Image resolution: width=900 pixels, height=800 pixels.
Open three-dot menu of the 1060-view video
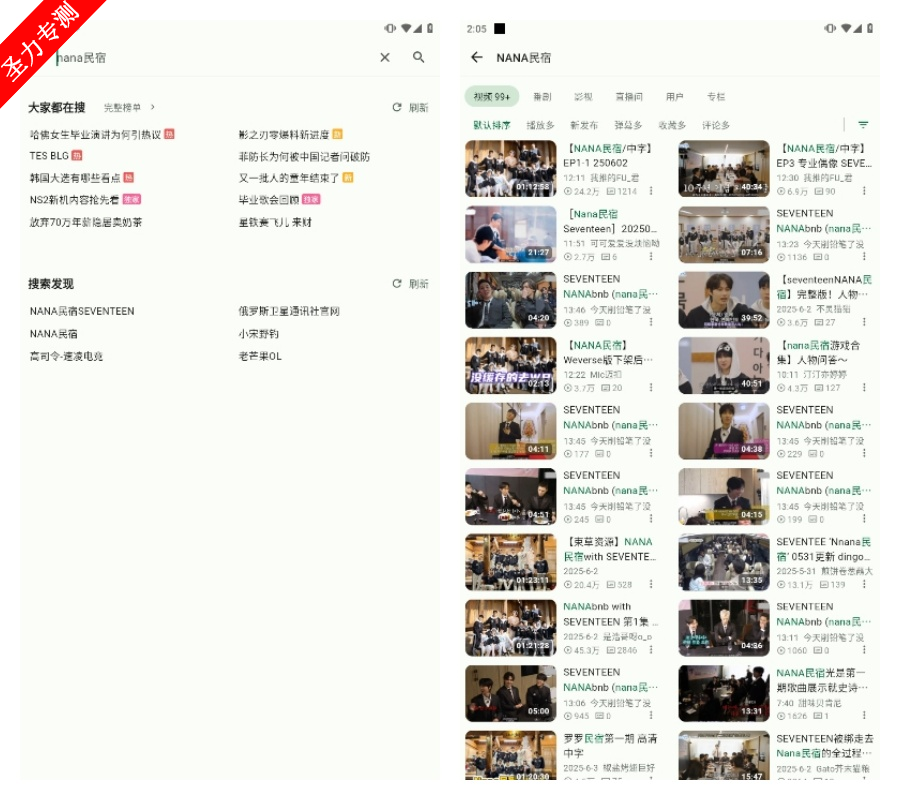[864, 650]
